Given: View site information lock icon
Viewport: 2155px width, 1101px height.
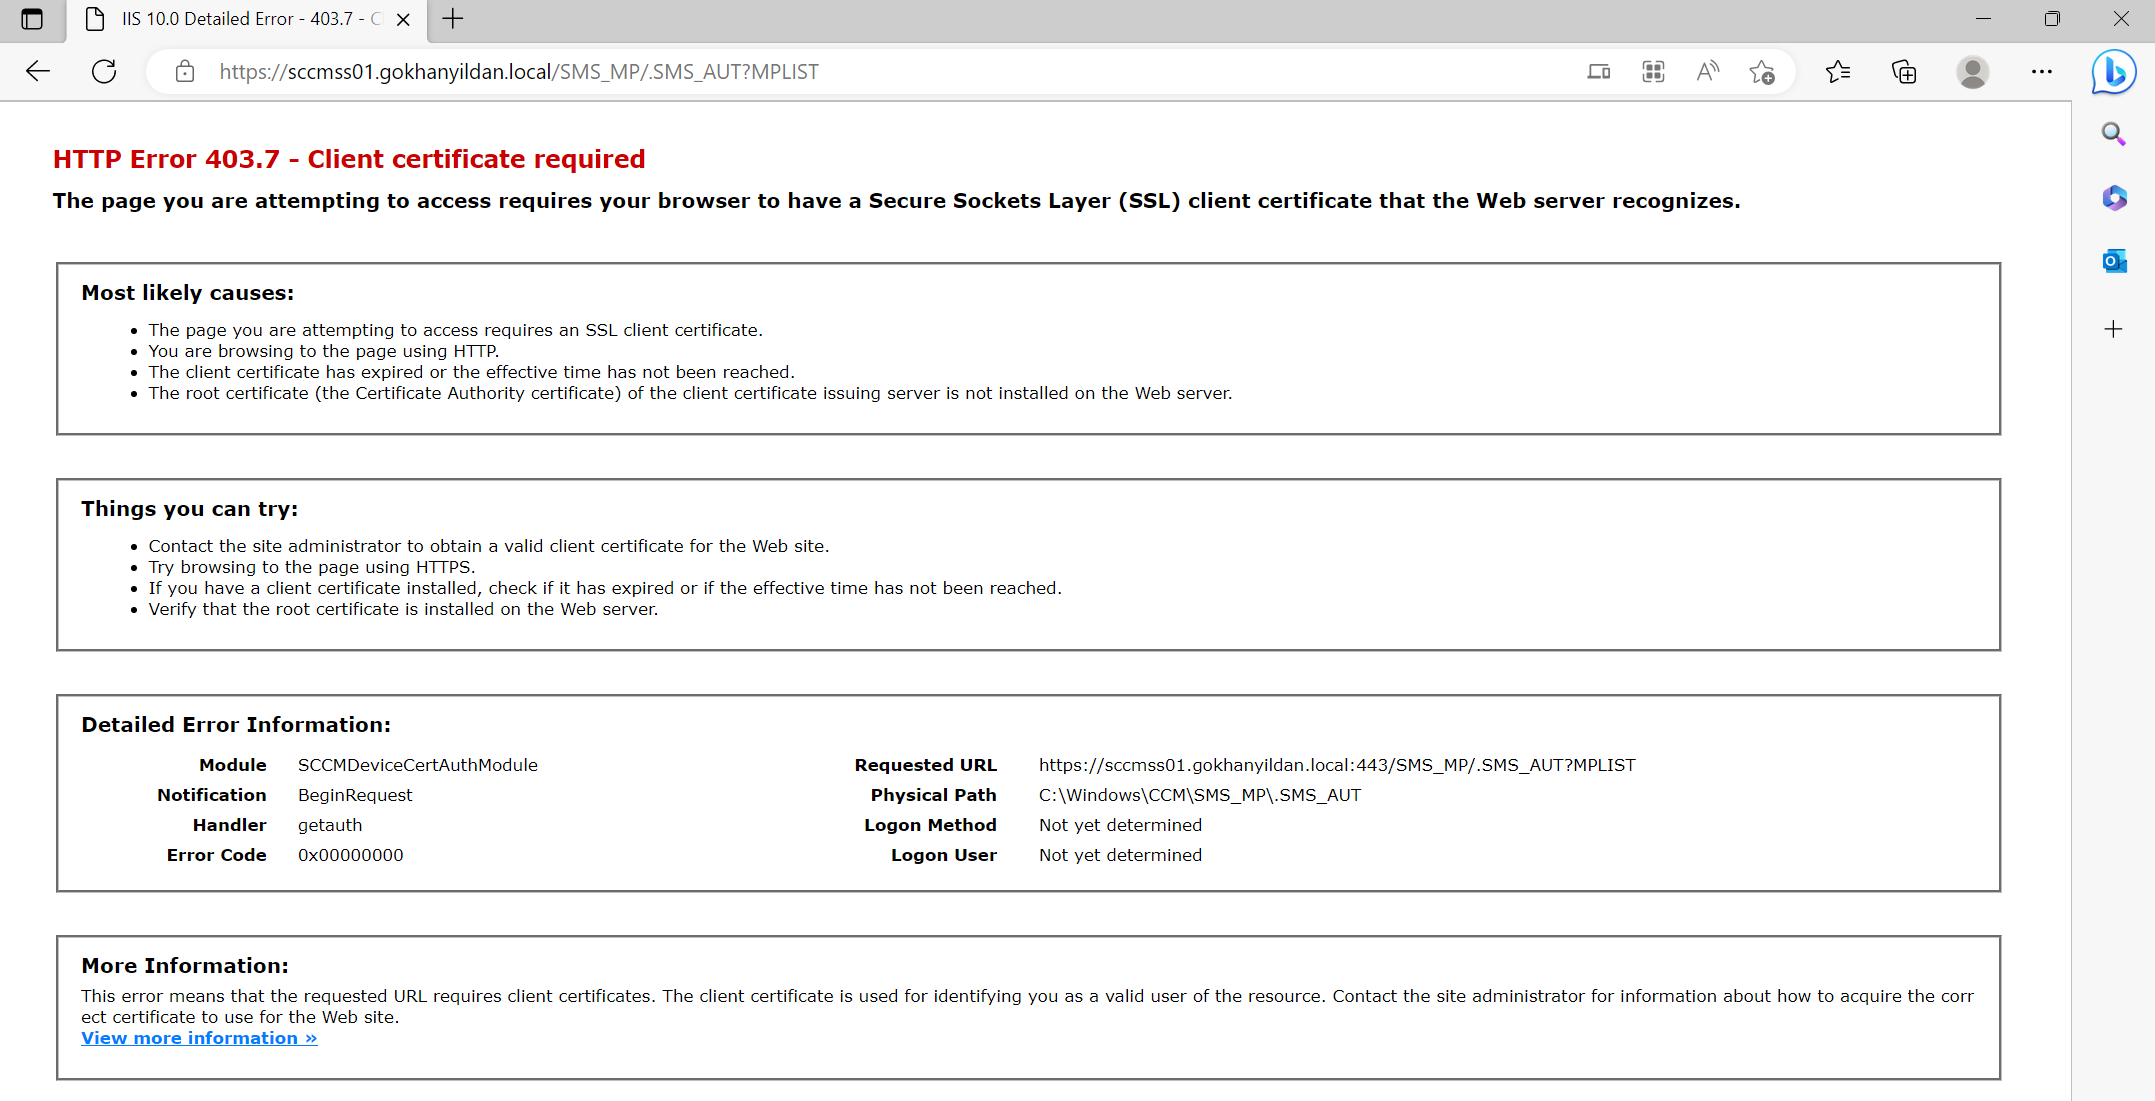Looking at the screenshot, I should pyautogui.click(x=184, y=71).
